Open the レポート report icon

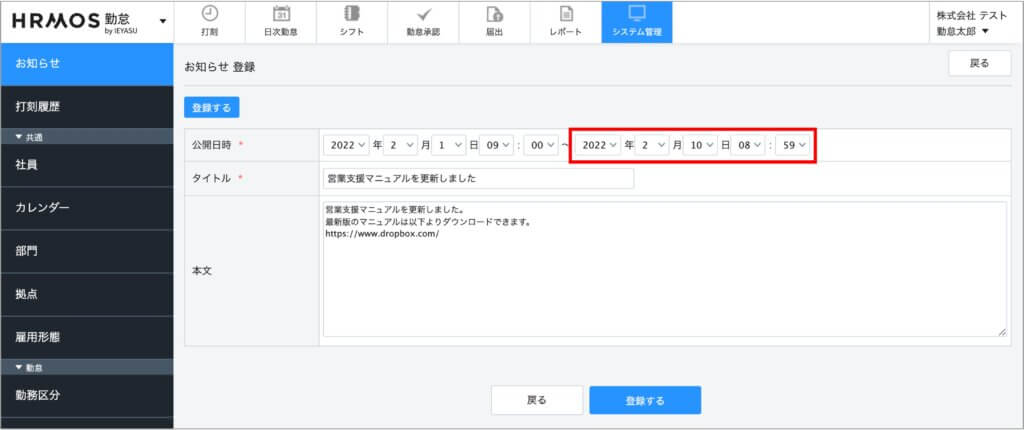coord(566,14)
